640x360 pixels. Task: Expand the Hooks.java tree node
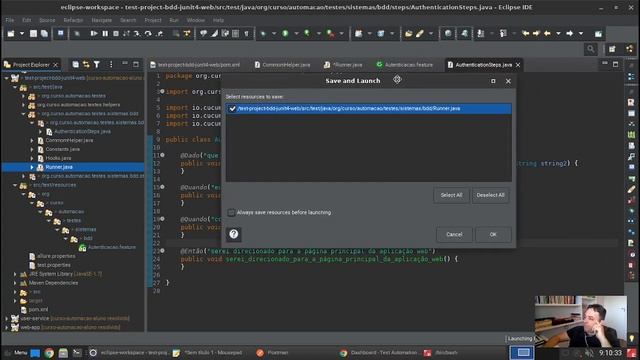32,158
